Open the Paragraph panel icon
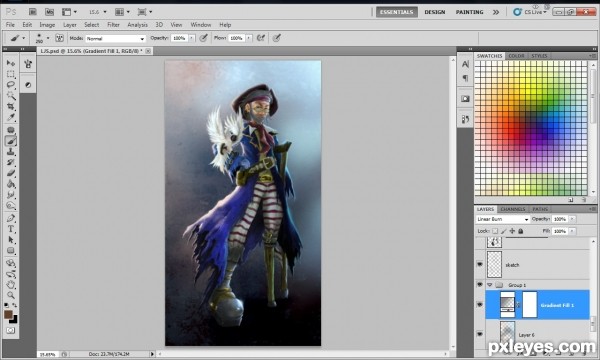 coord(465,78)
